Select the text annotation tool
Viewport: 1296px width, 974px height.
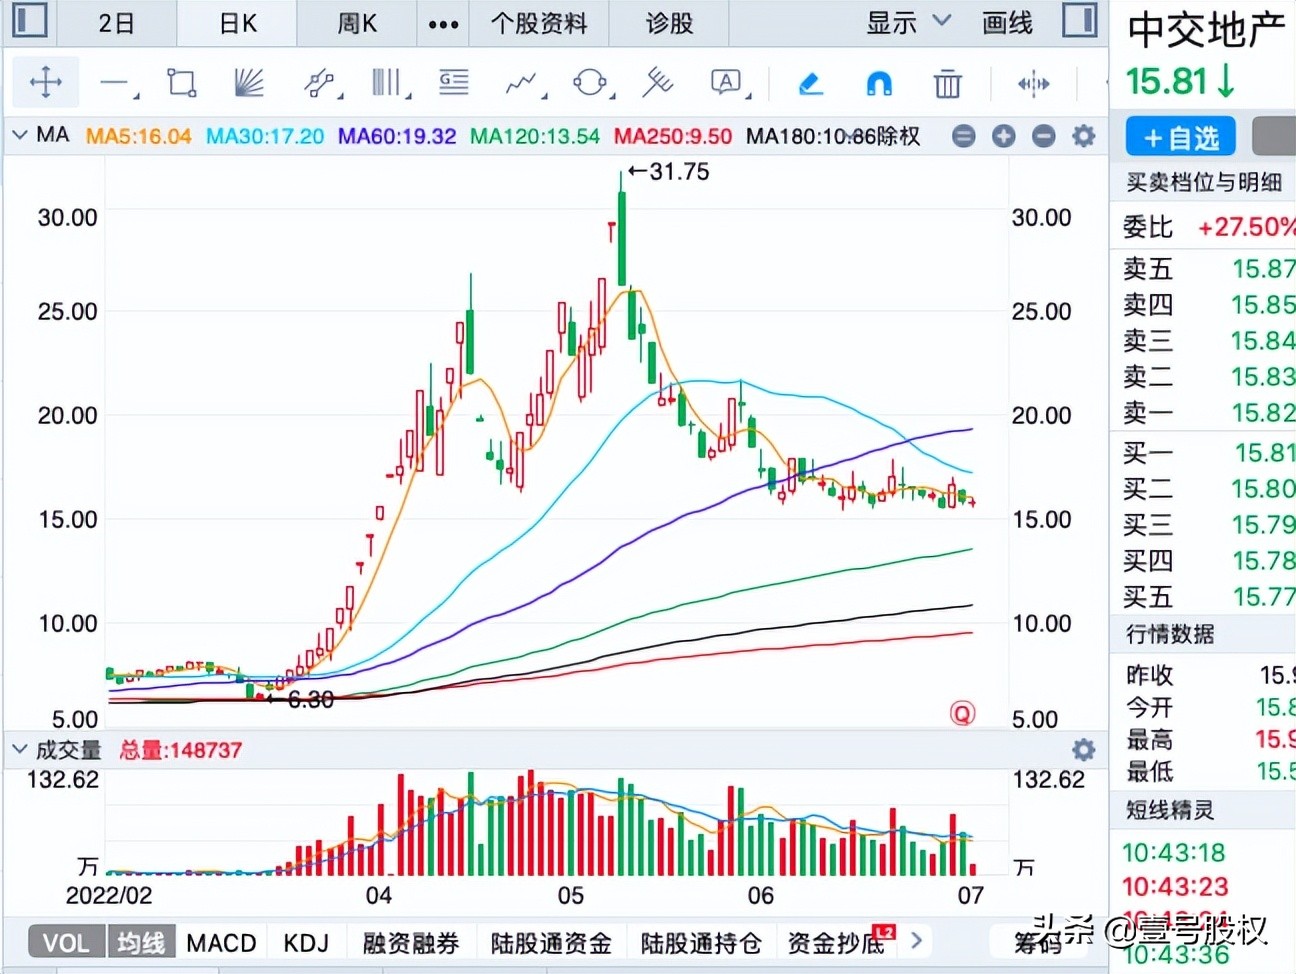click(726, 83)
